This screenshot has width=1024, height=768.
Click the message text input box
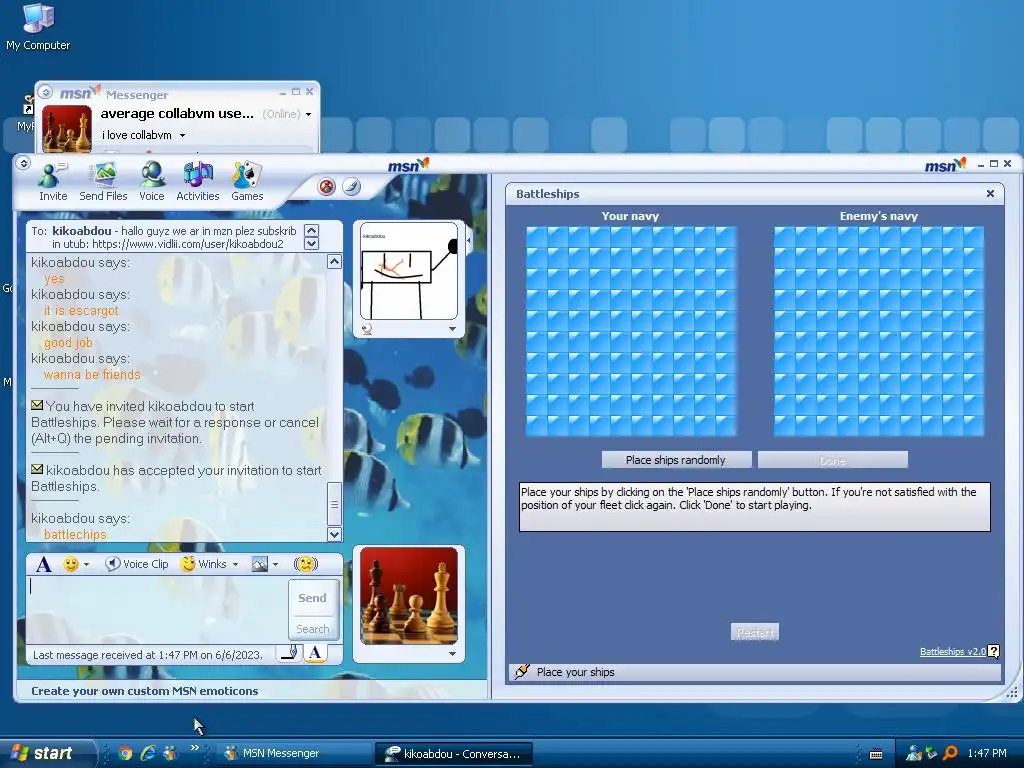(157, 609)
